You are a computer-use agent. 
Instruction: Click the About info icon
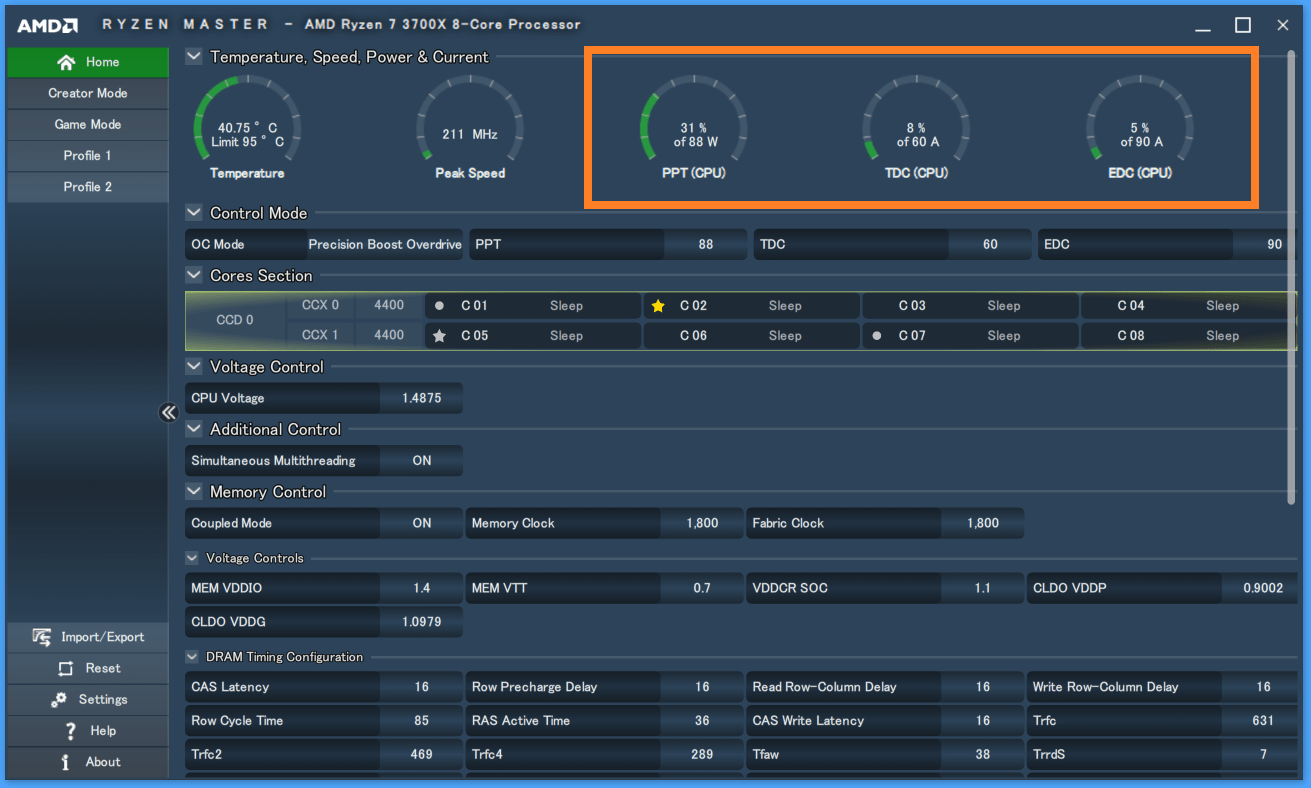pos(66,762)
